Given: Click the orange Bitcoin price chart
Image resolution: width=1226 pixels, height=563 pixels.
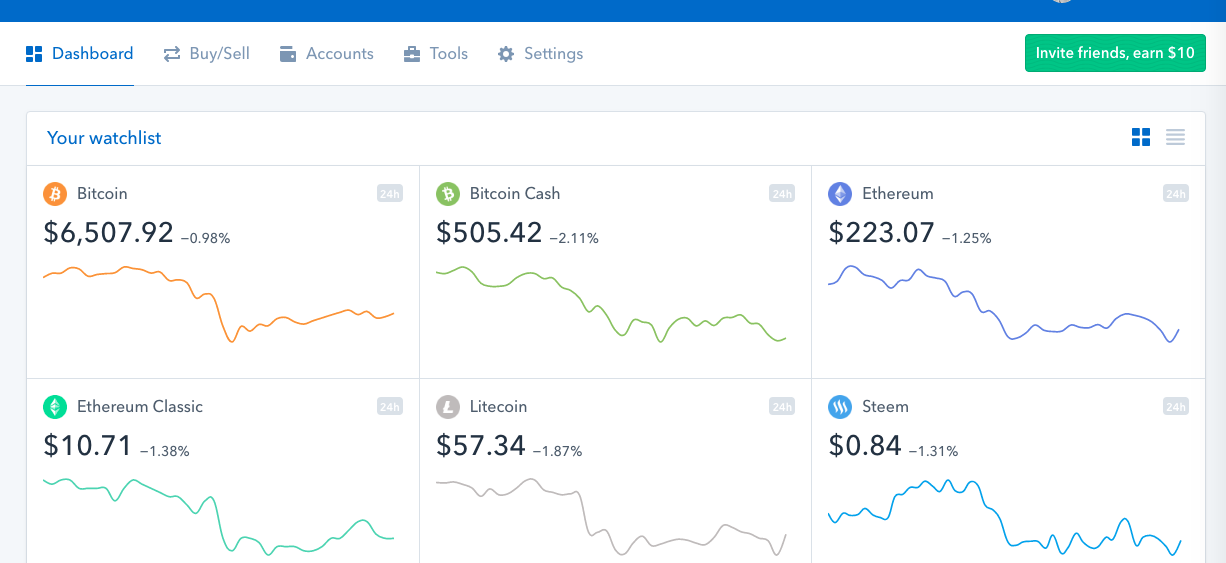Looking at the screenshot, I should tap(218, 305).
